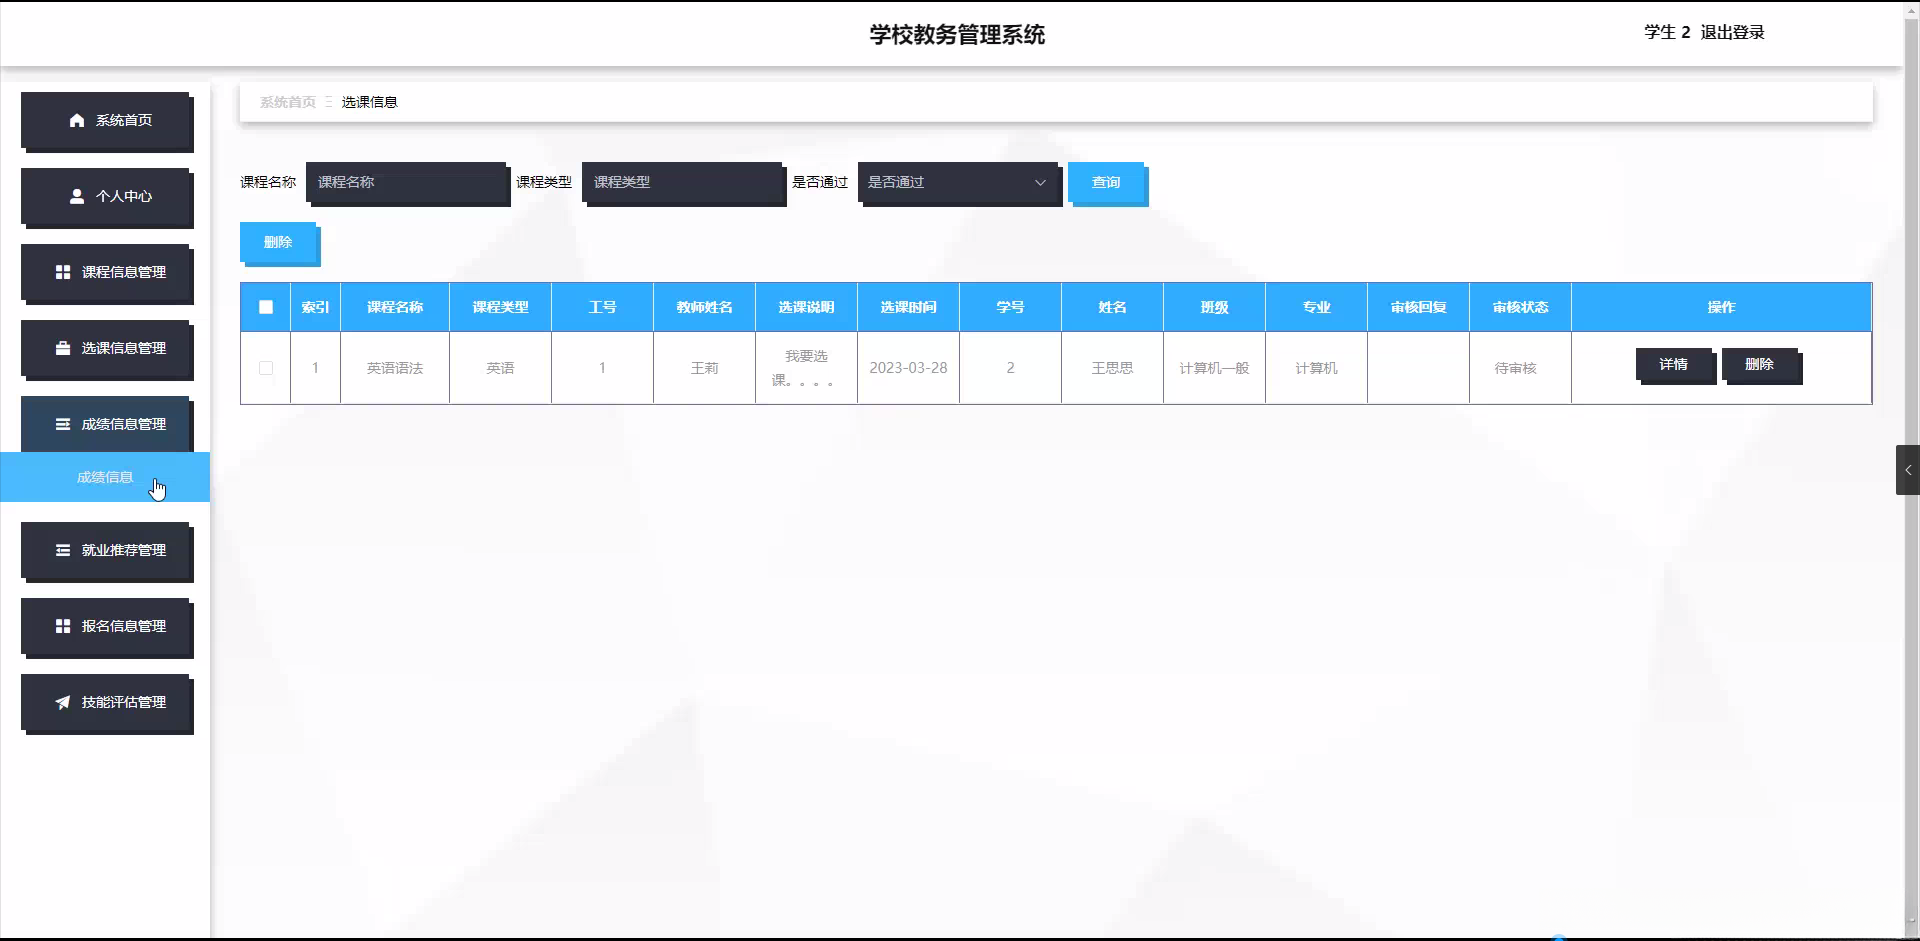Tick the checkbox for the 英语语法 row
Screen dimensions: 1920x941
[266, 368]
